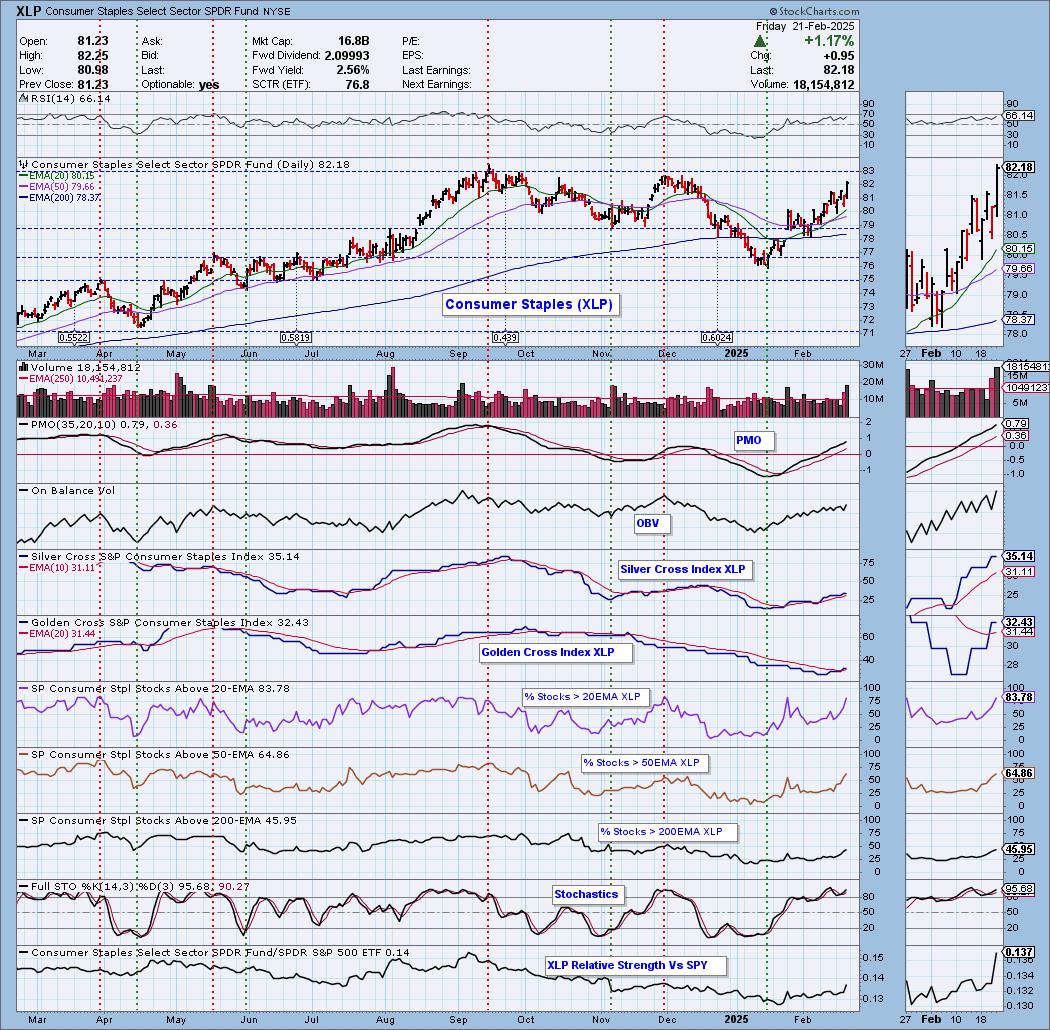This screenshot has width=1050, height=1030.
Task: Click the 0.5819 annotation near July
Action: 295,338
